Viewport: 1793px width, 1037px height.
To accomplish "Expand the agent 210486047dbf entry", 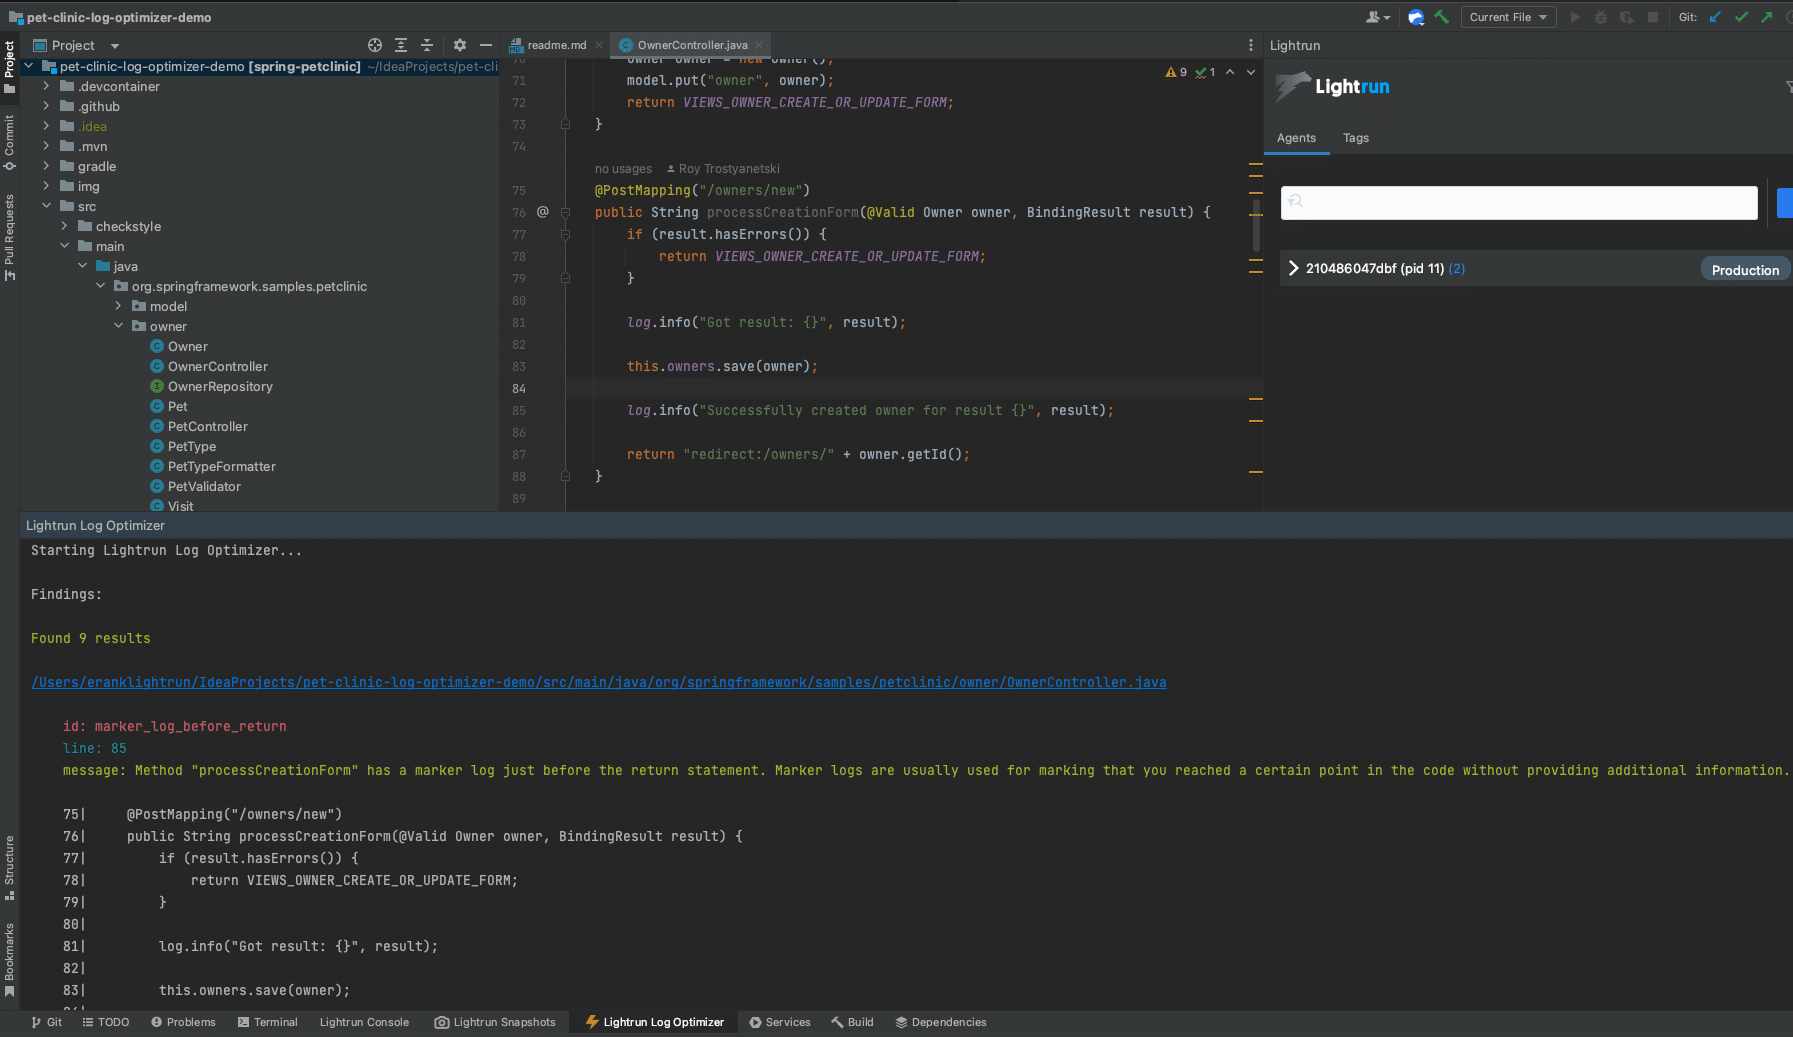I will [1293, 268].
